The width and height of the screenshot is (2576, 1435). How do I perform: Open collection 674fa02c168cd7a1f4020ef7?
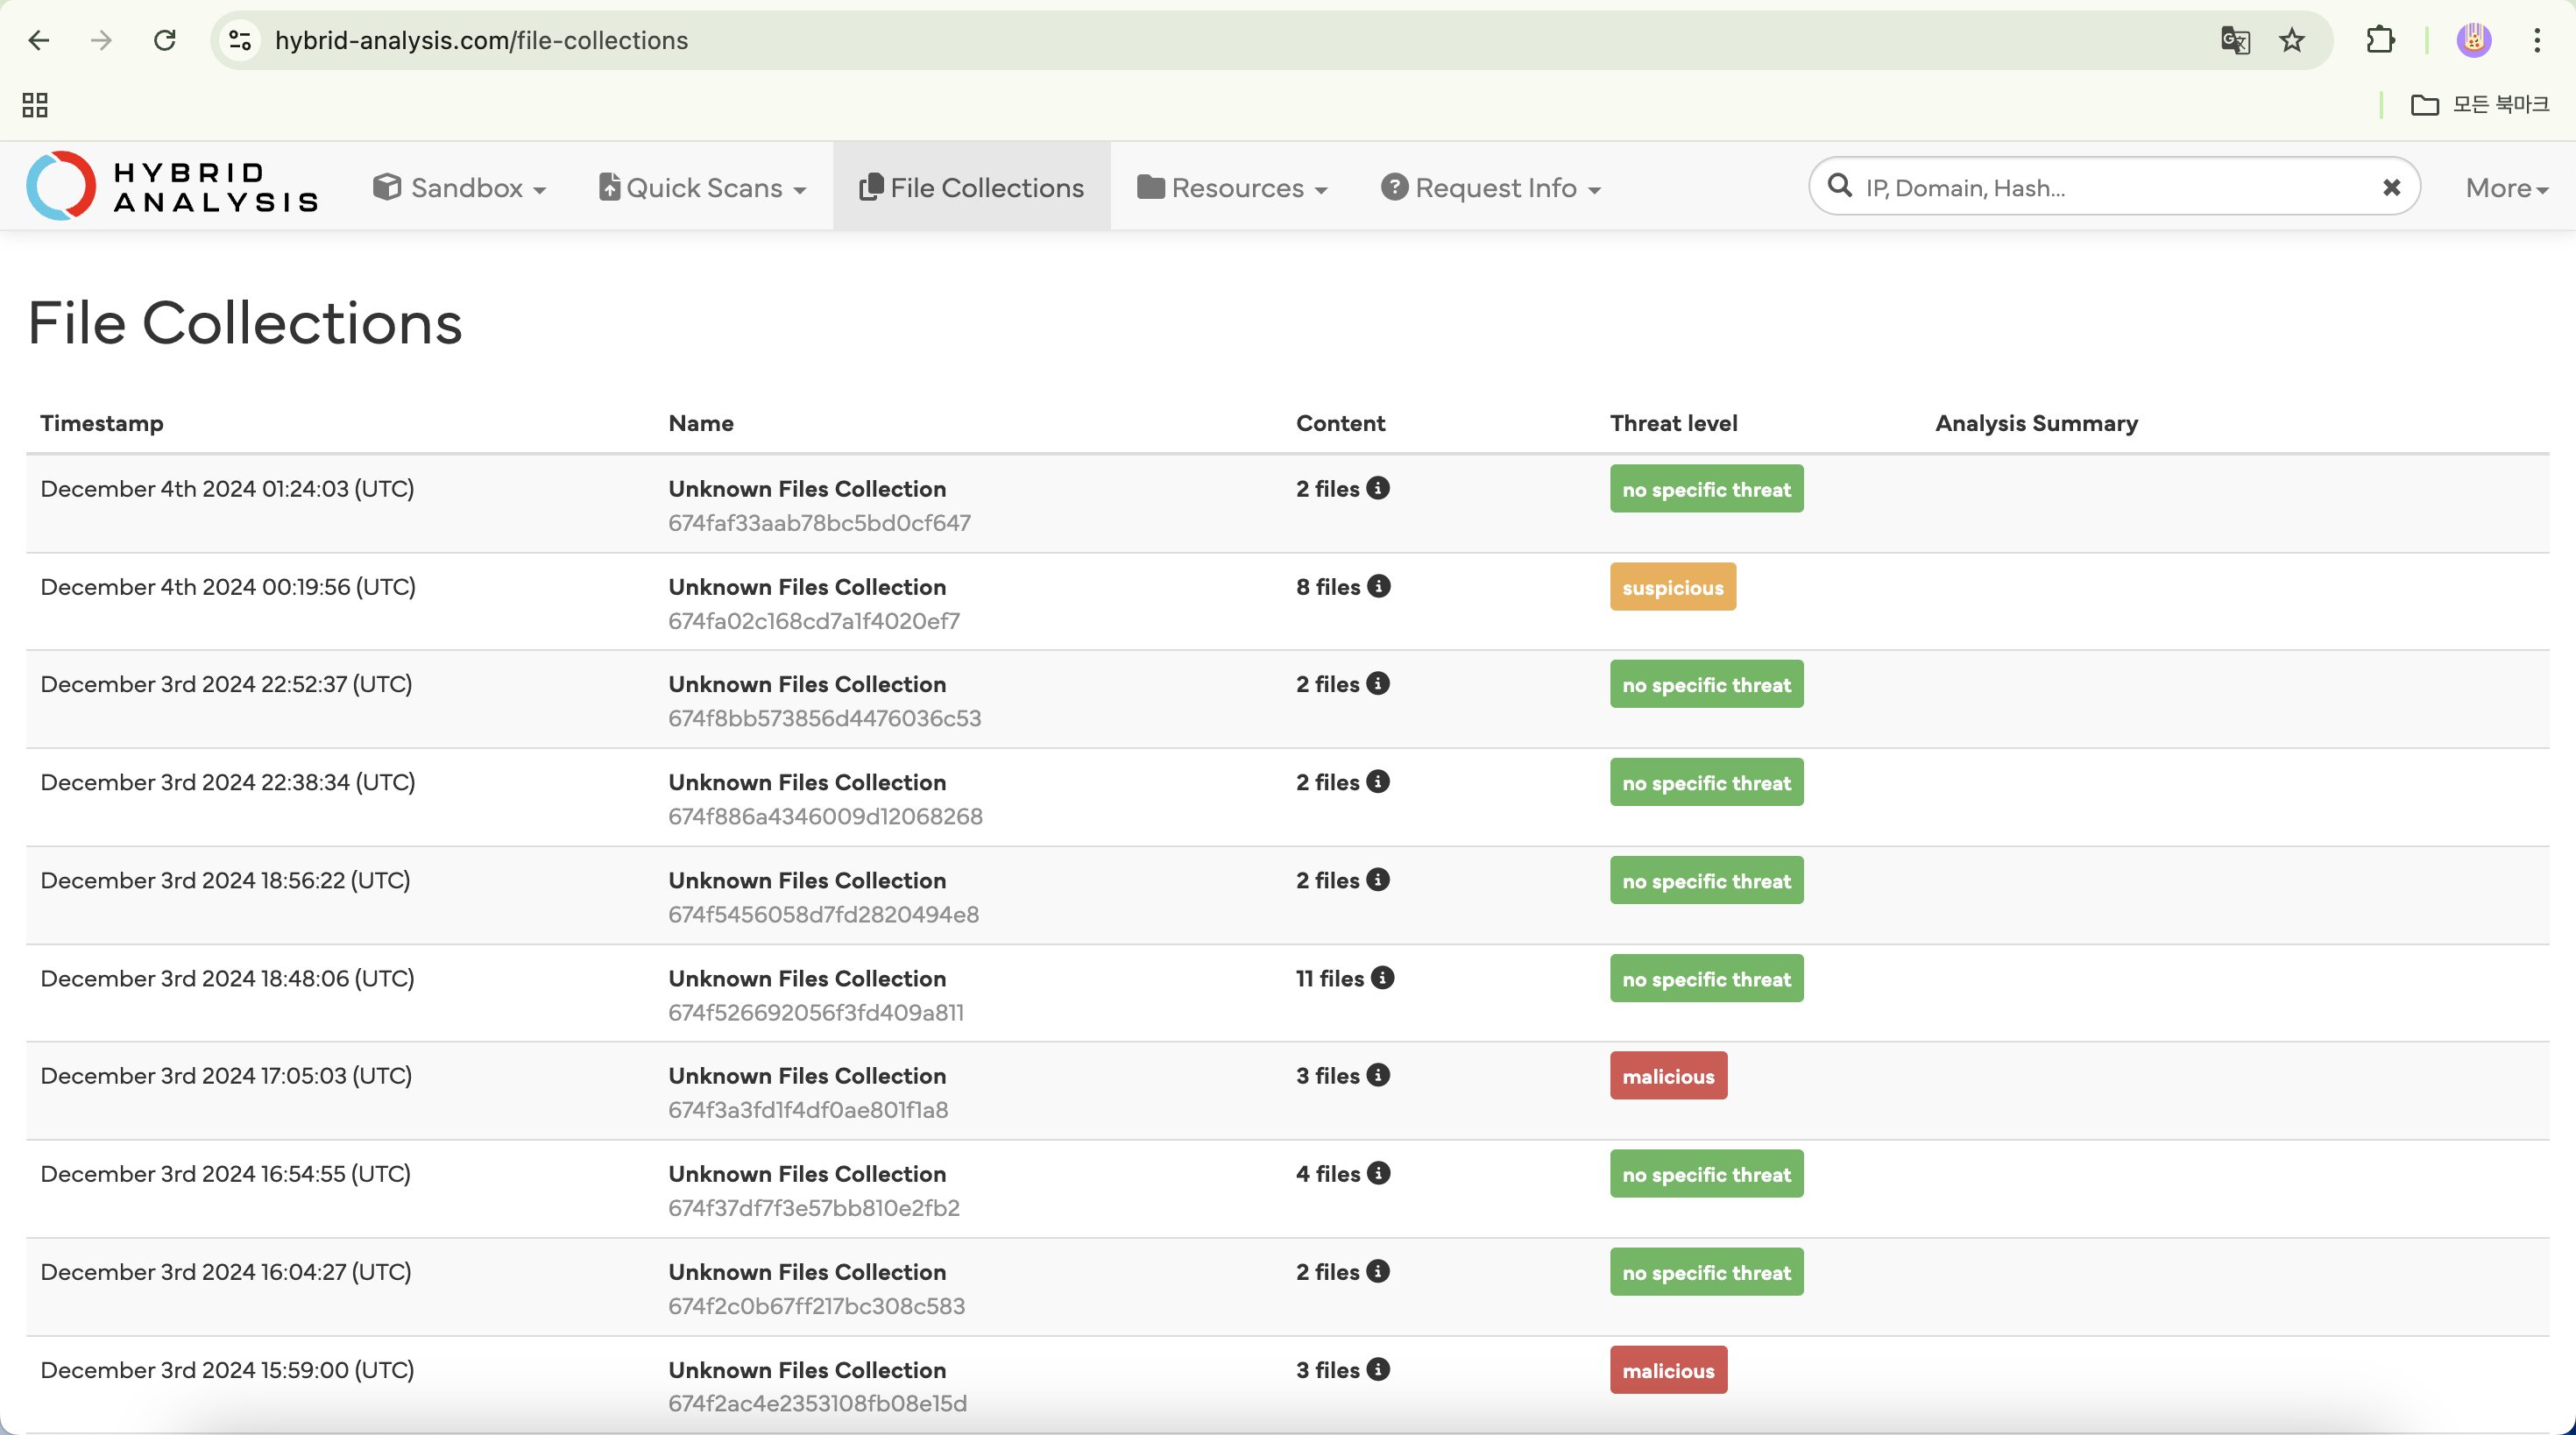(x=806, y=587)
